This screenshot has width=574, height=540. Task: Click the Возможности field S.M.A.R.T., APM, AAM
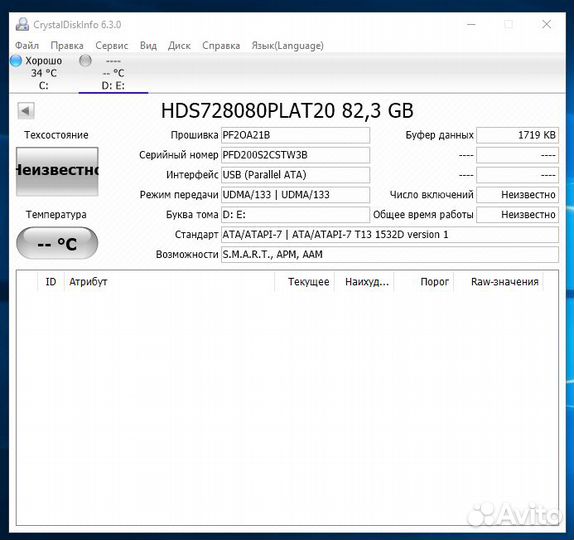pyautogui.click(x=390, y=254)
